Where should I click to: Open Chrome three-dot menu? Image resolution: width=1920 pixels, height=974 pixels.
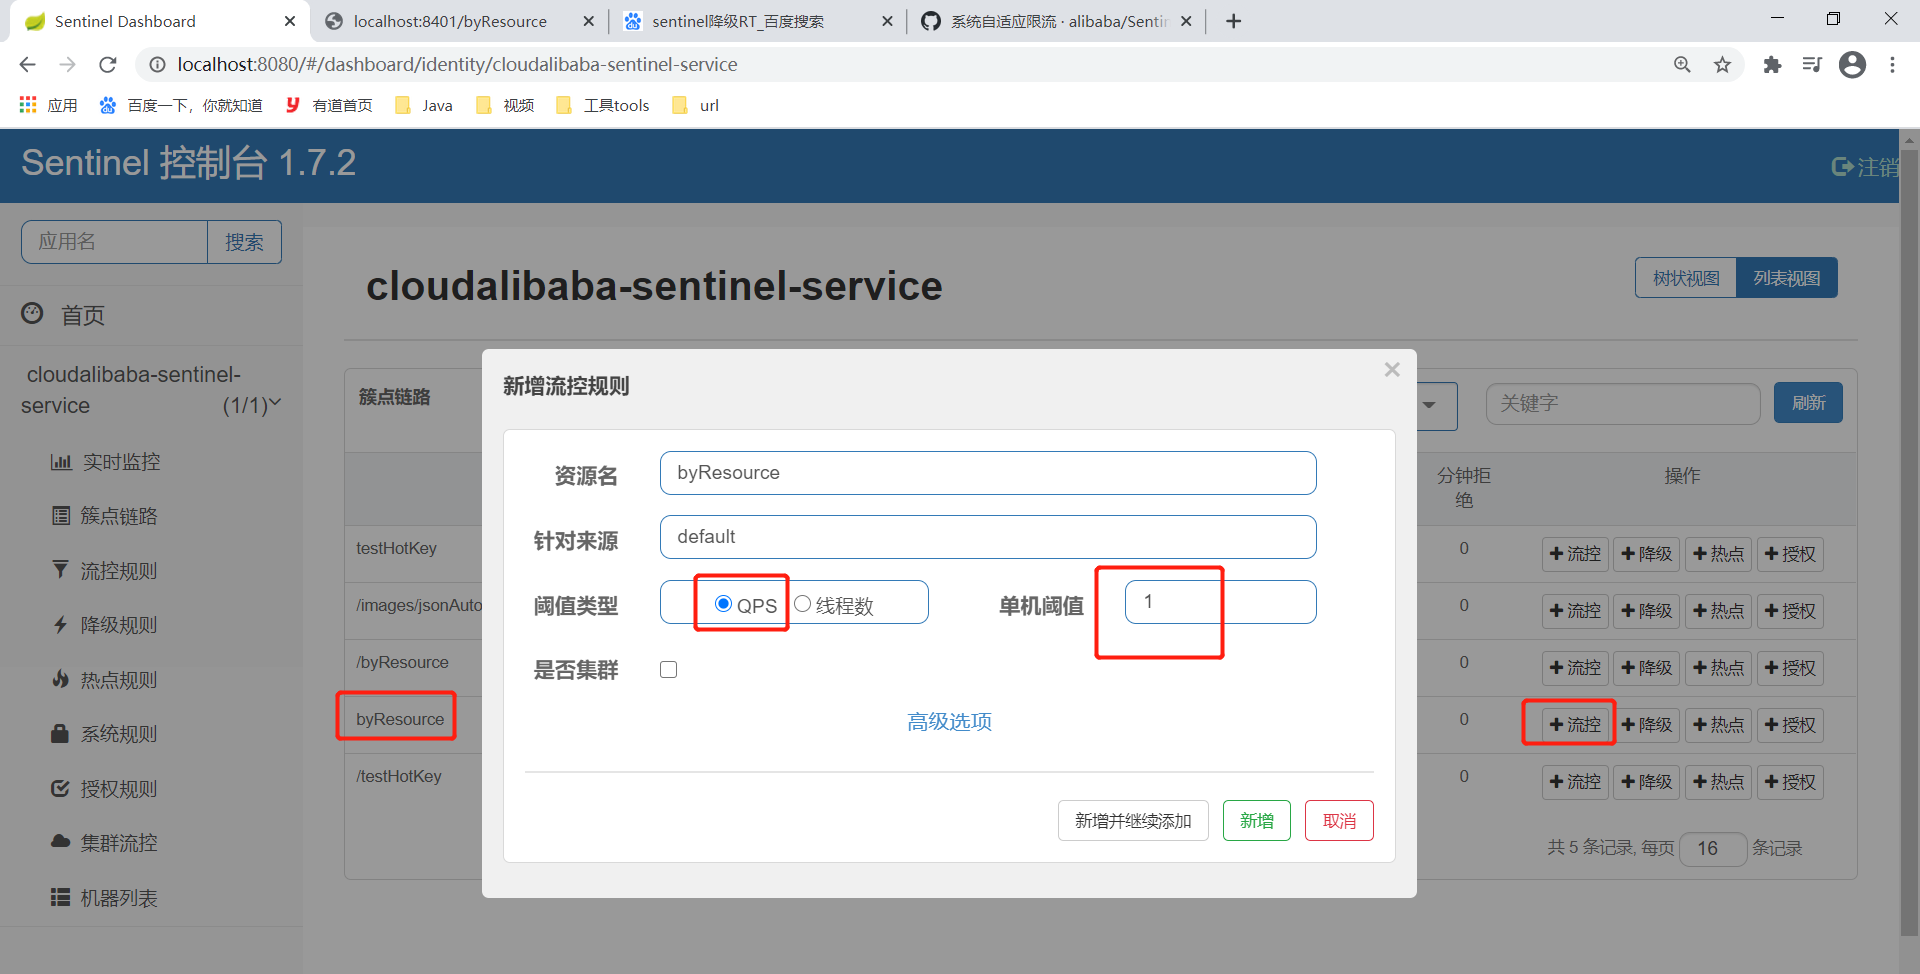1892,65
